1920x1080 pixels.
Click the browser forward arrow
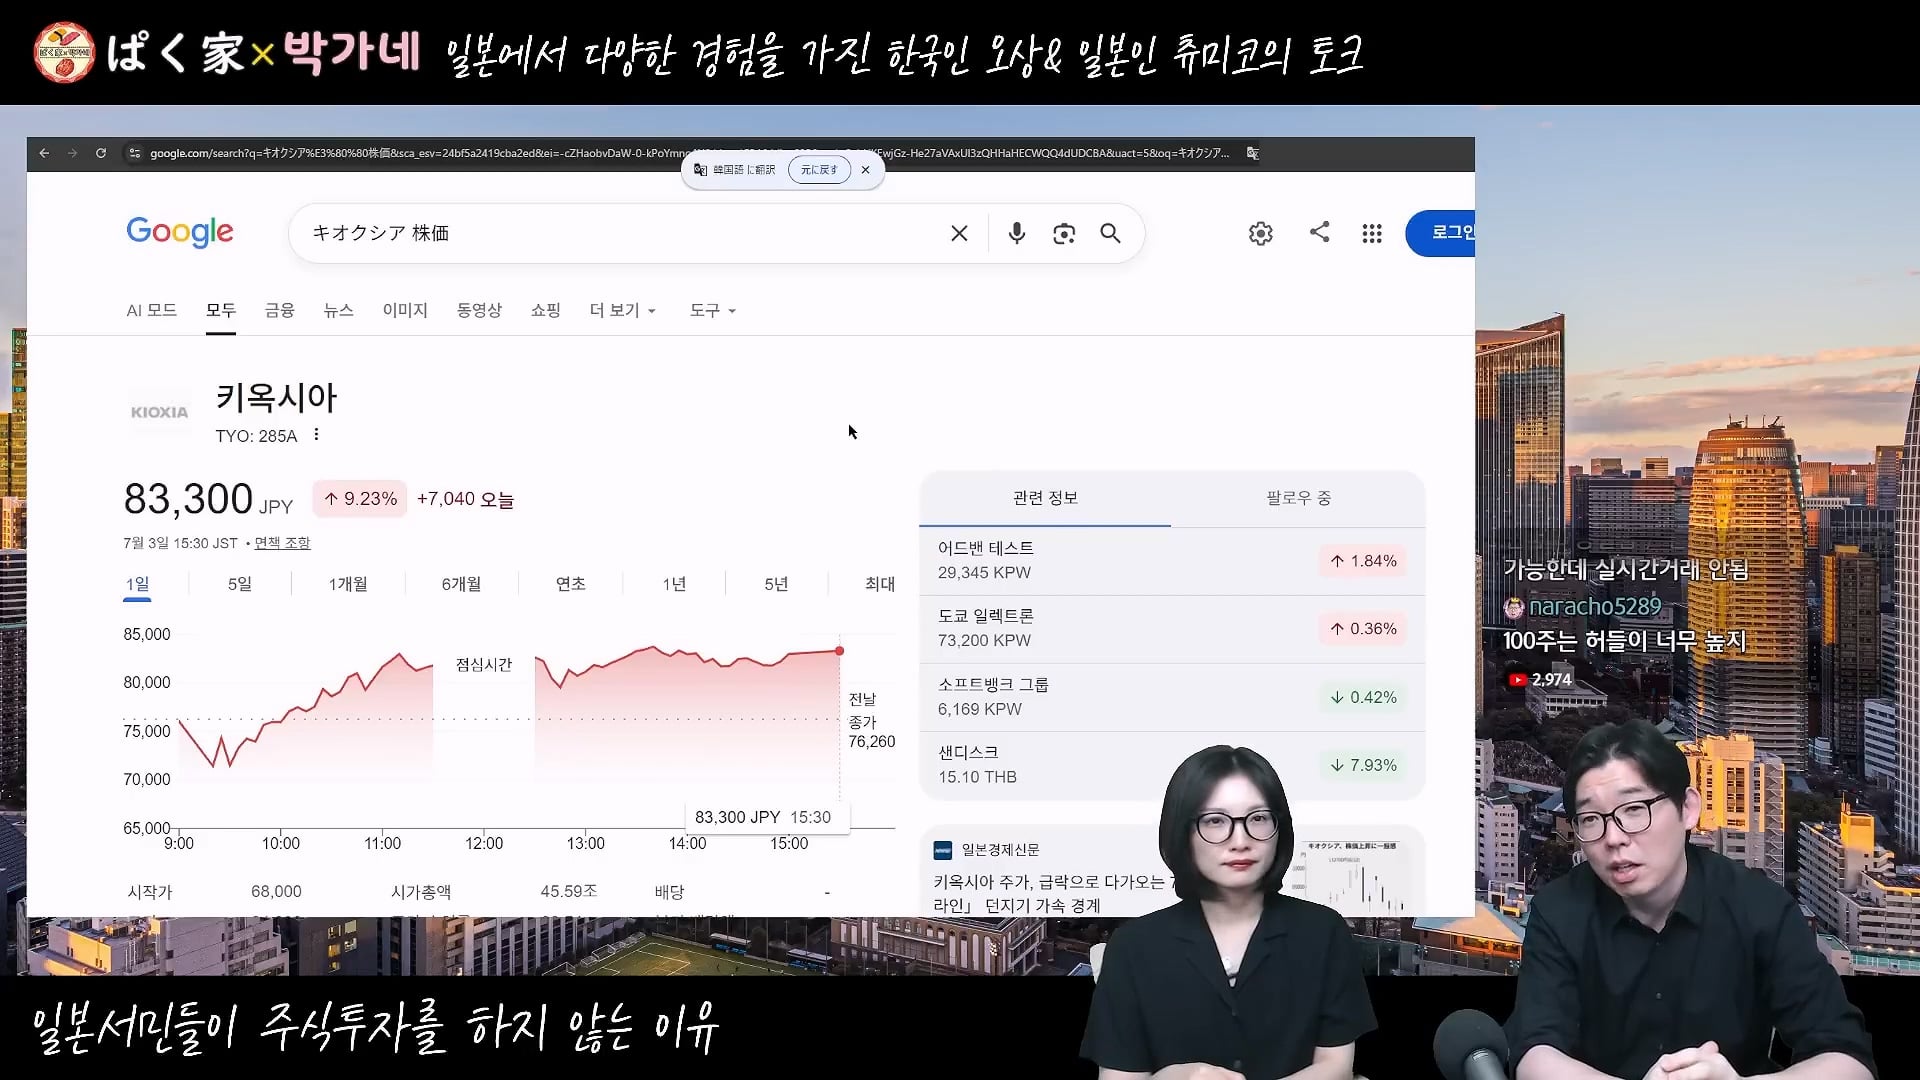(72, 153)
